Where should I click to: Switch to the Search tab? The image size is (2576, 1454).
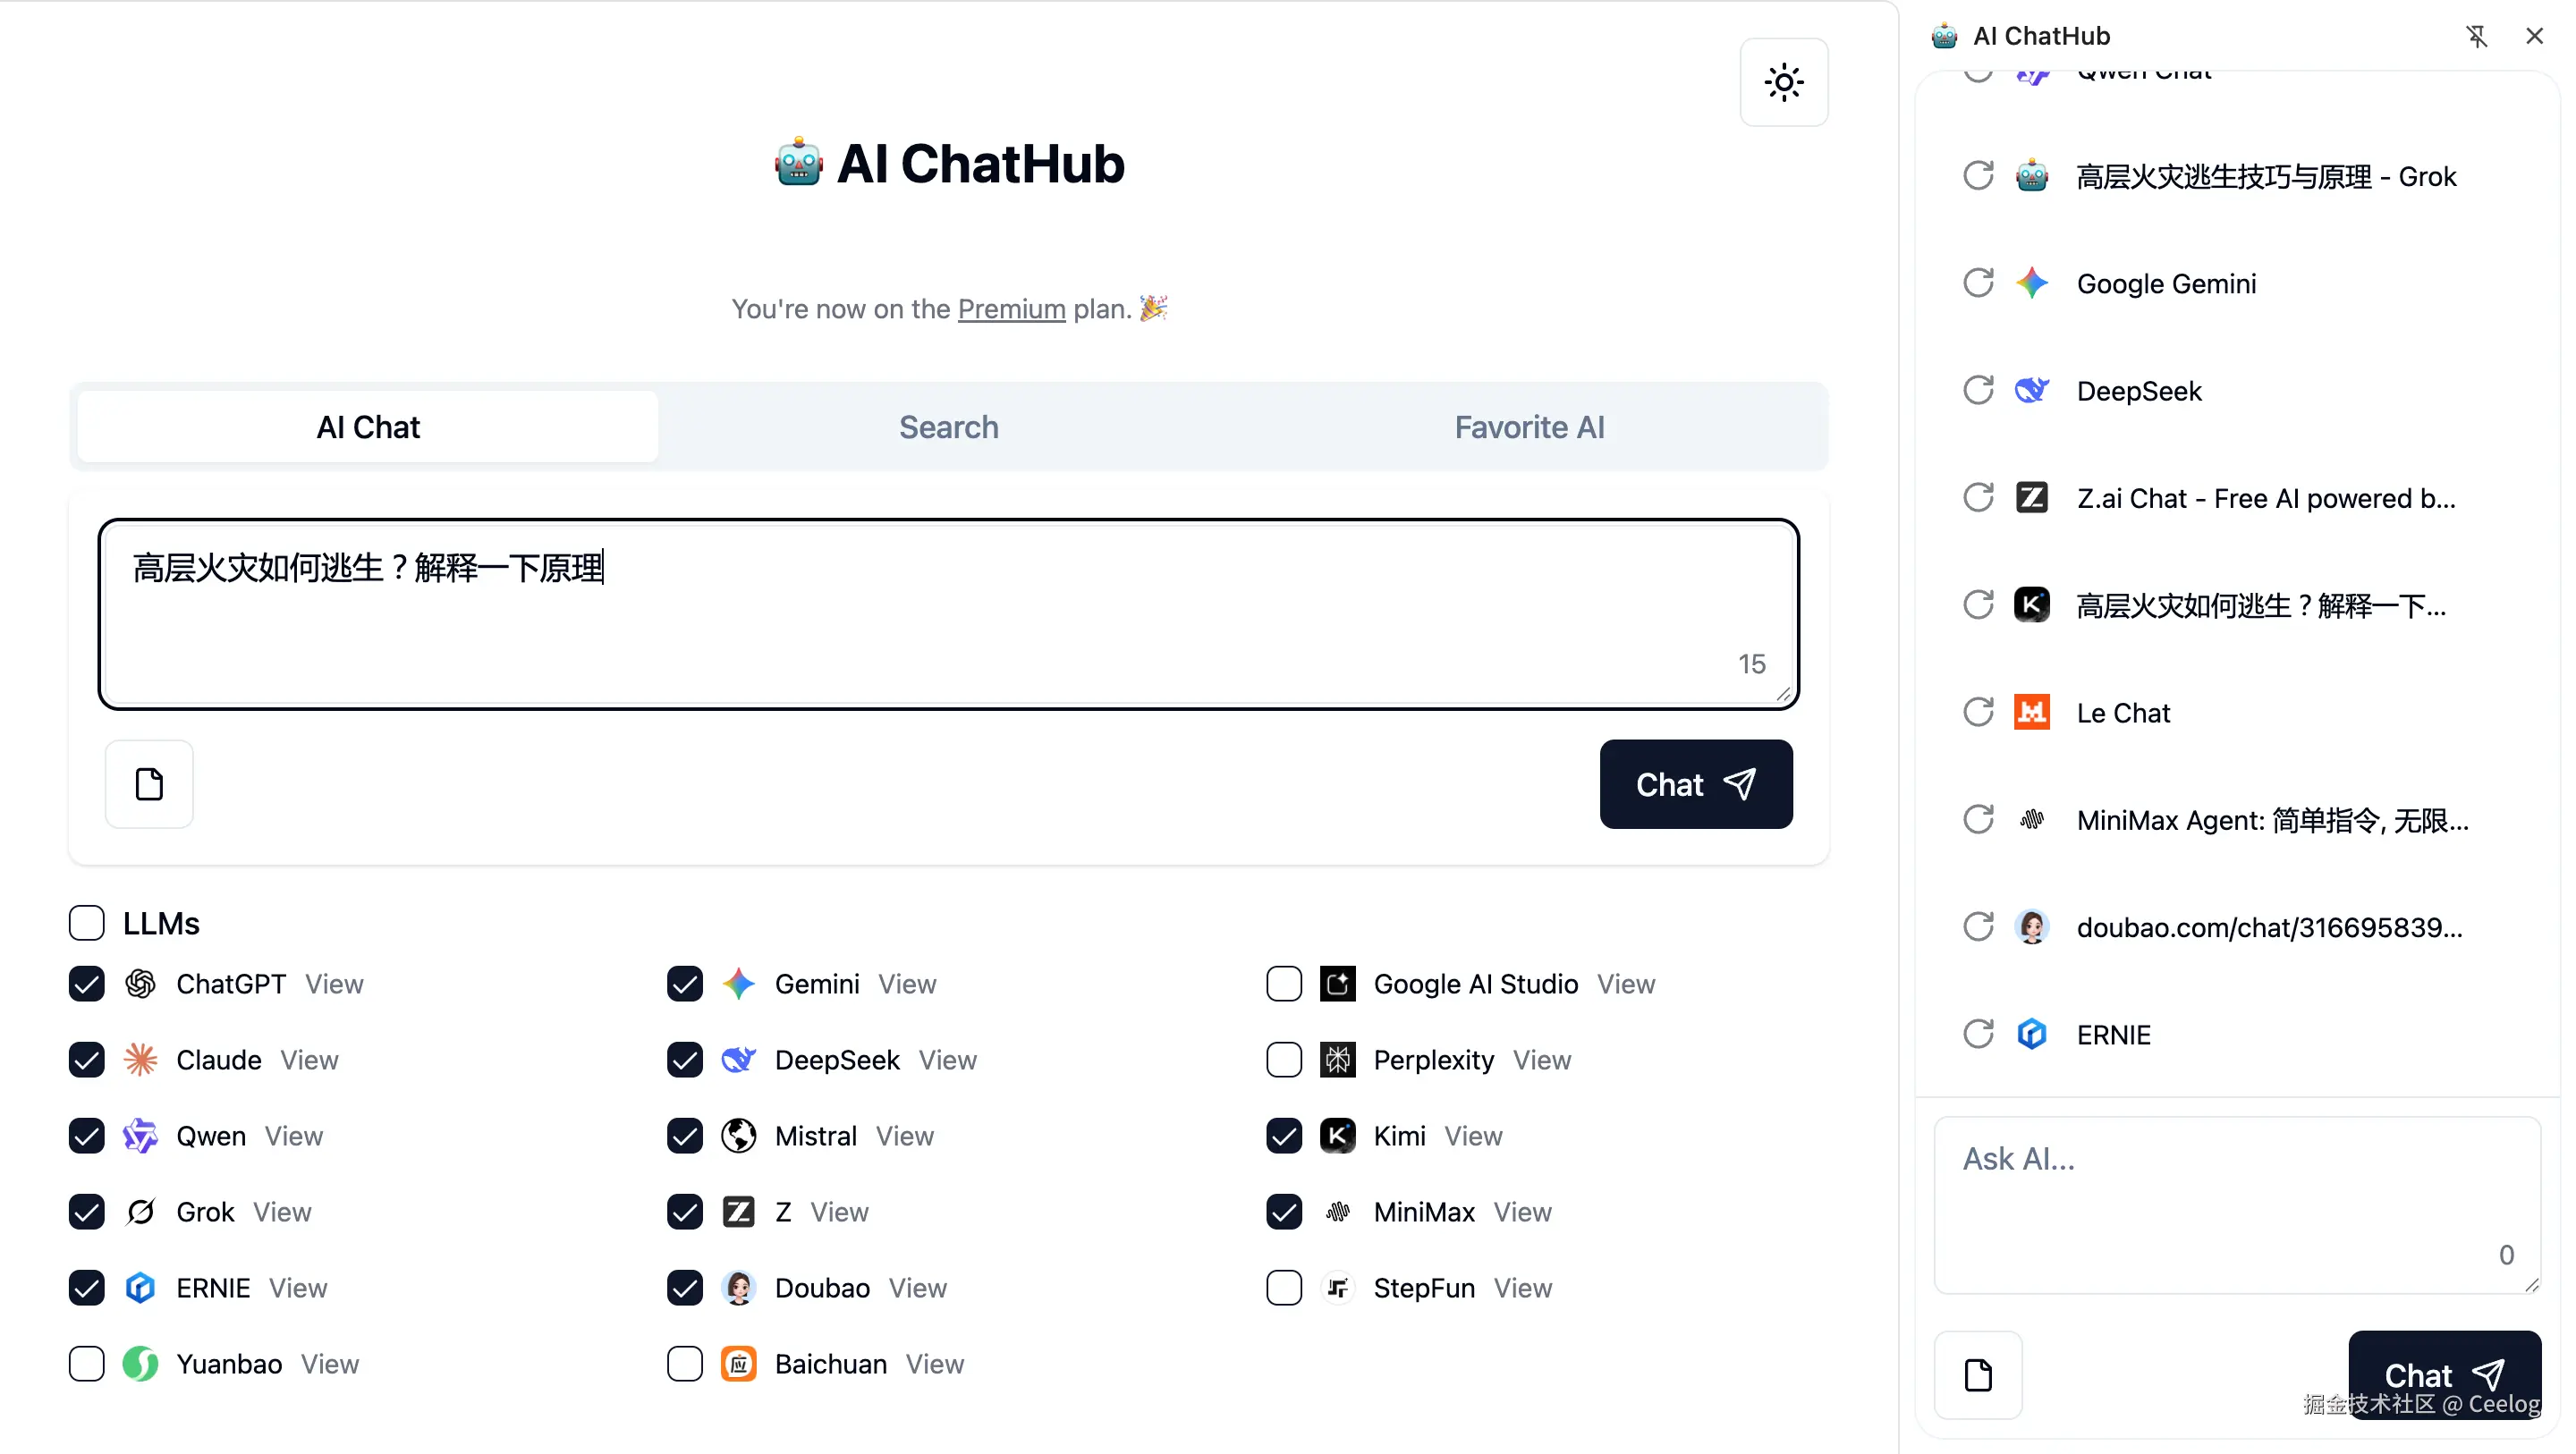pyautogui.click(x=948, y=427)
